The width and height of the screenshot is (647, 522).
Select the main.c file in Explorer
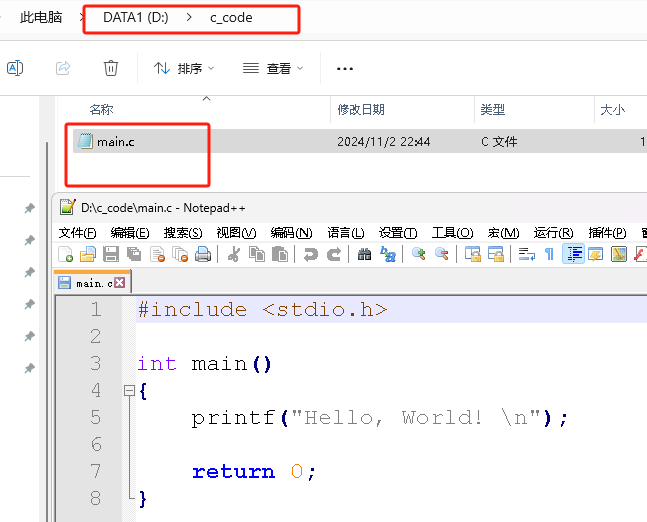tap(116, 142)
